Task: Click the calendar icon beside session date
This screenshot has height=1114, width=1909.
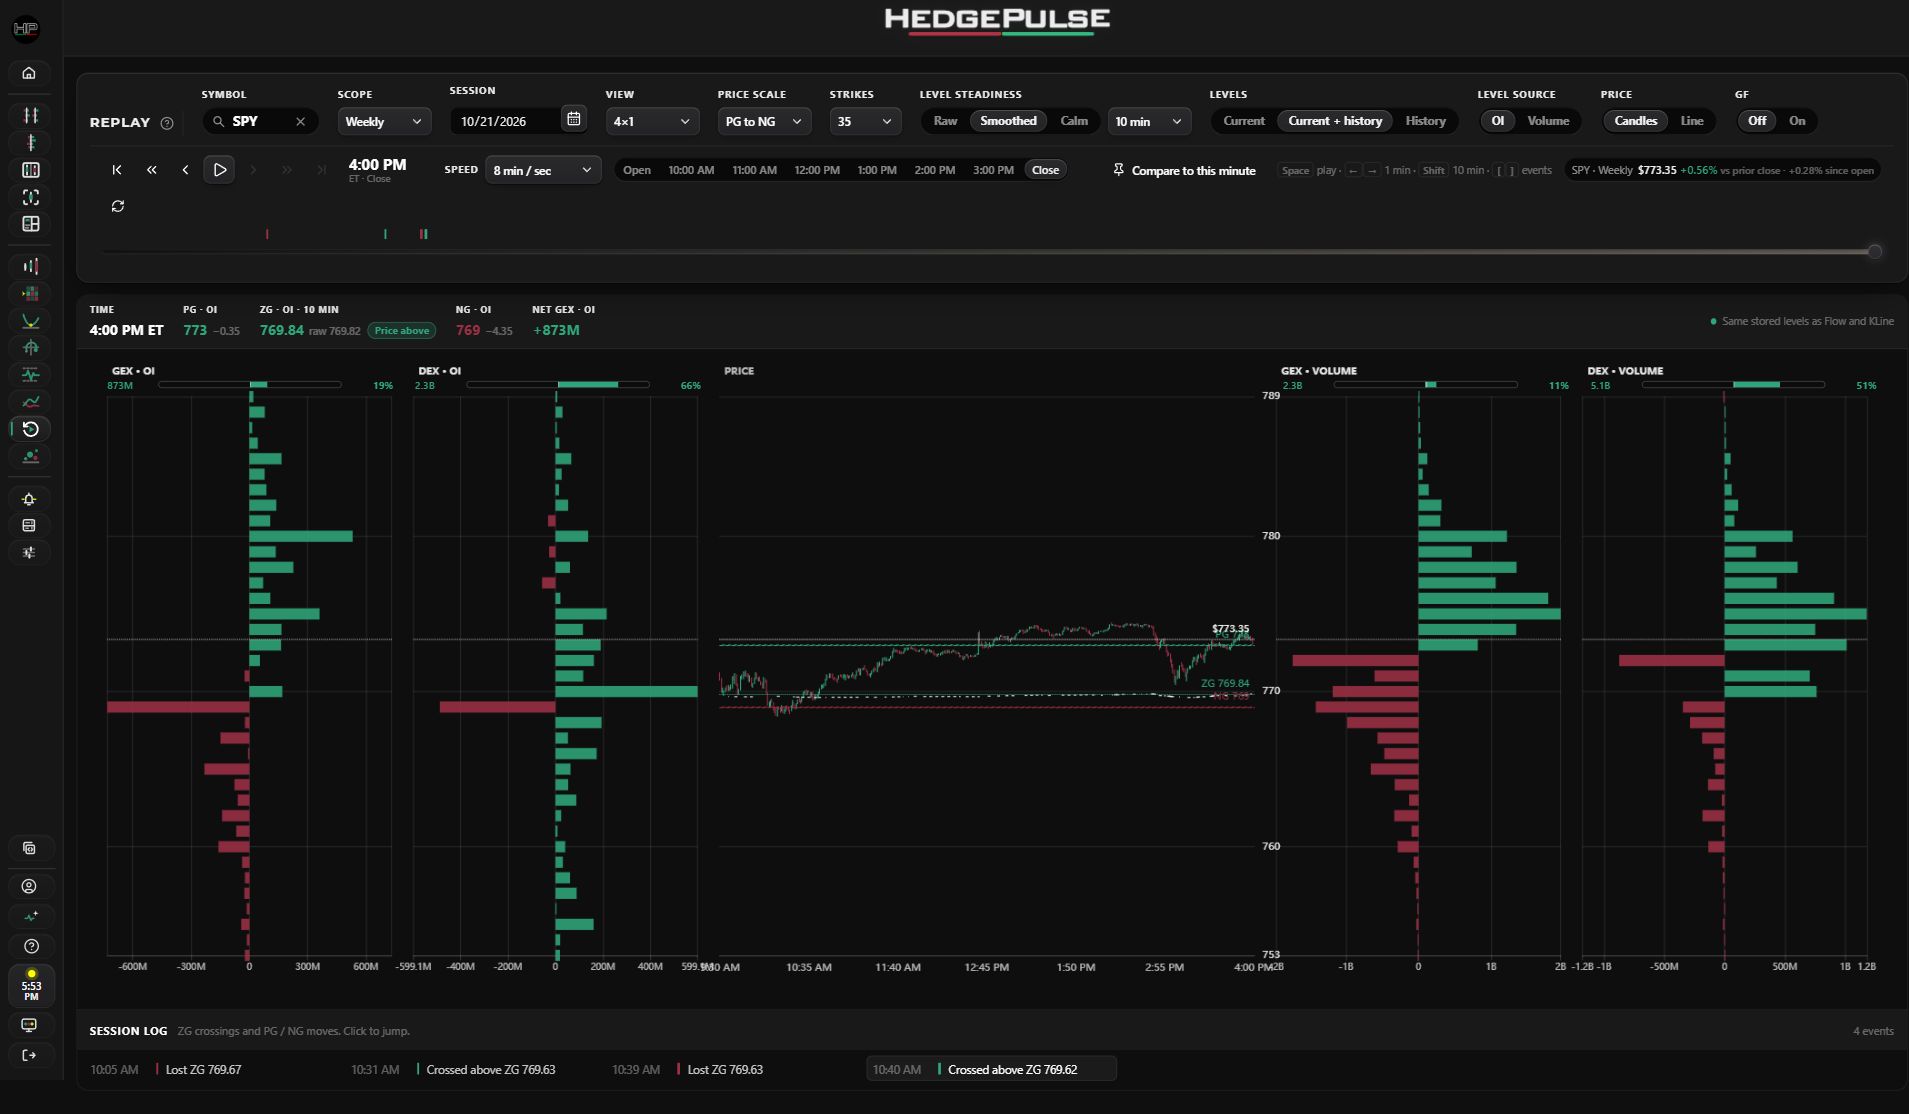Action: click(573, 120)
